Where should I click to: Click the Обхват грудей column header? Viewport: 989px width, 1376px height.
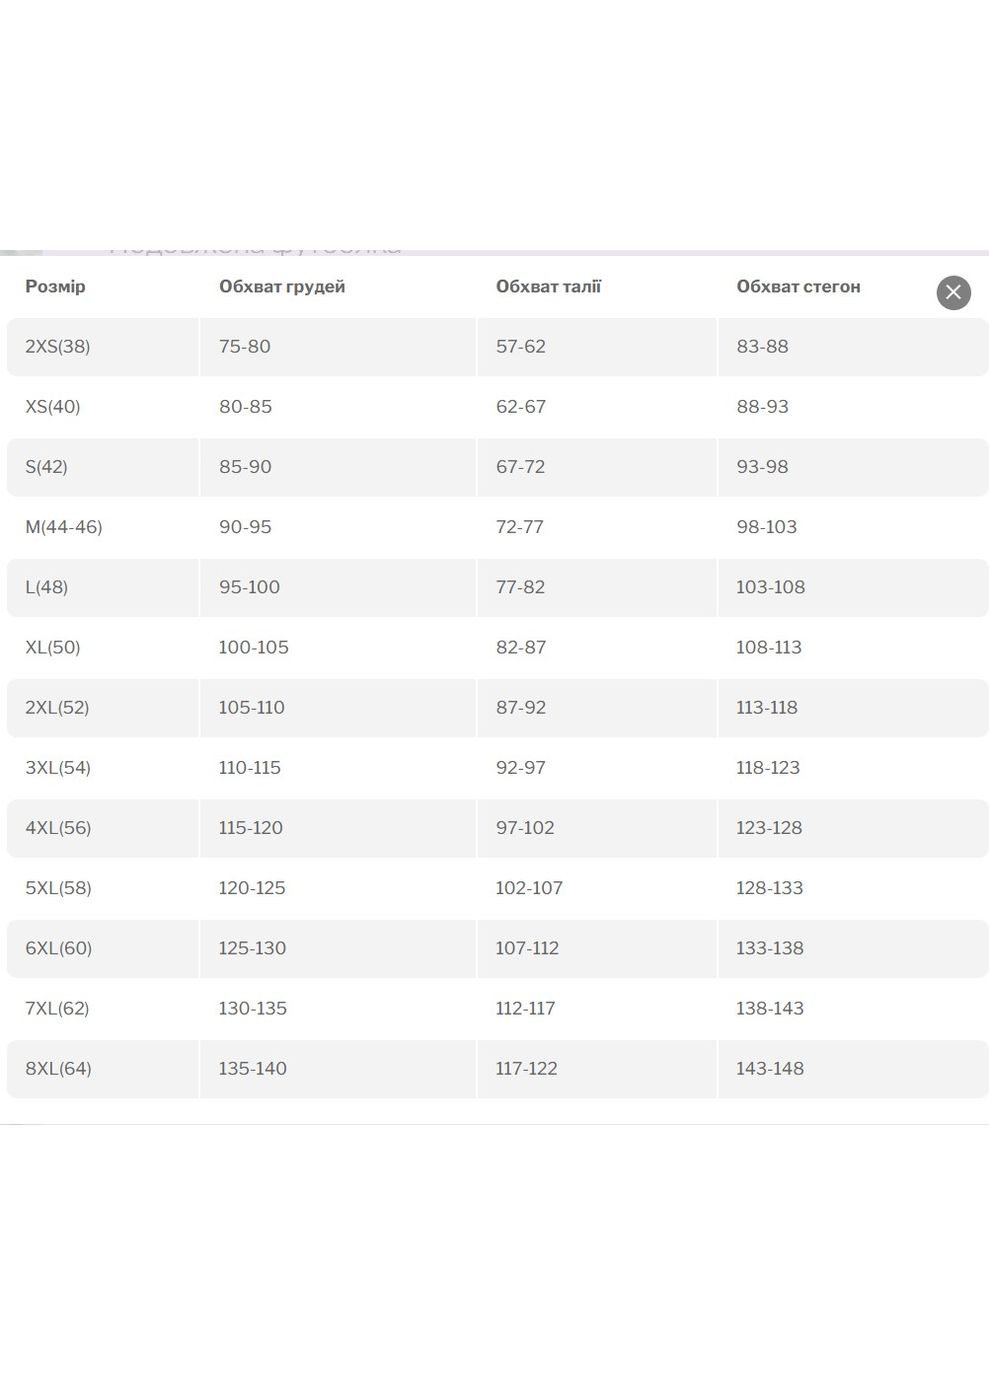282,286
